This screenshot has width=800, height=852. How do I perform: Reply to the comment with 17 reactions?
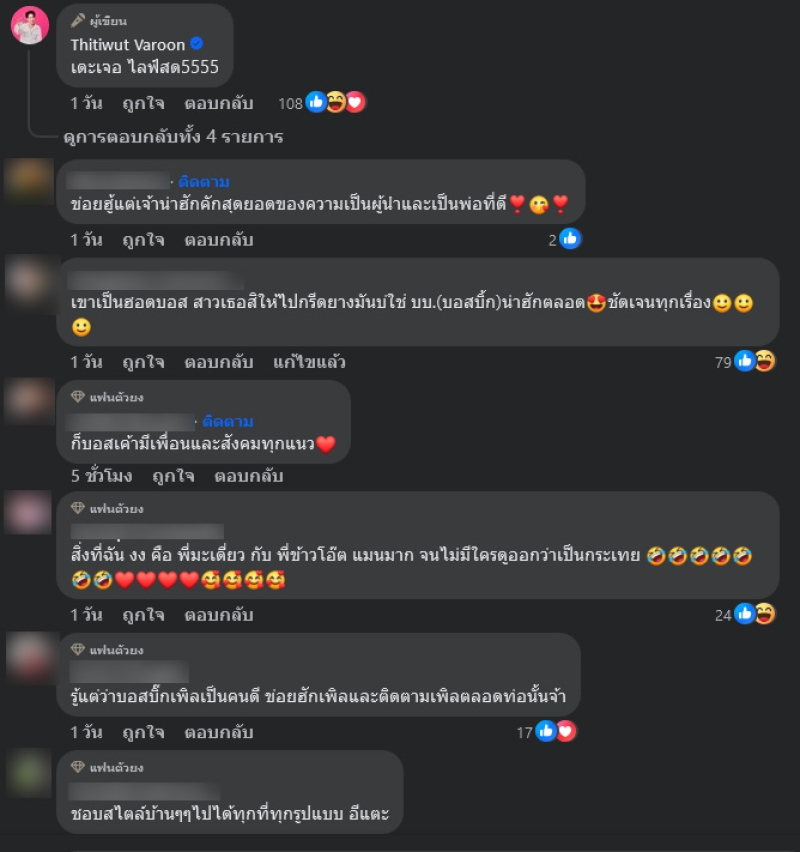[x=218, y=732]
